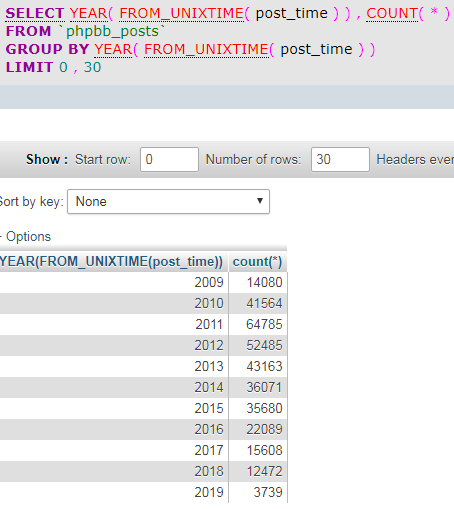Select the year cell 2015
Screen dimensions: 454x509
209,408
